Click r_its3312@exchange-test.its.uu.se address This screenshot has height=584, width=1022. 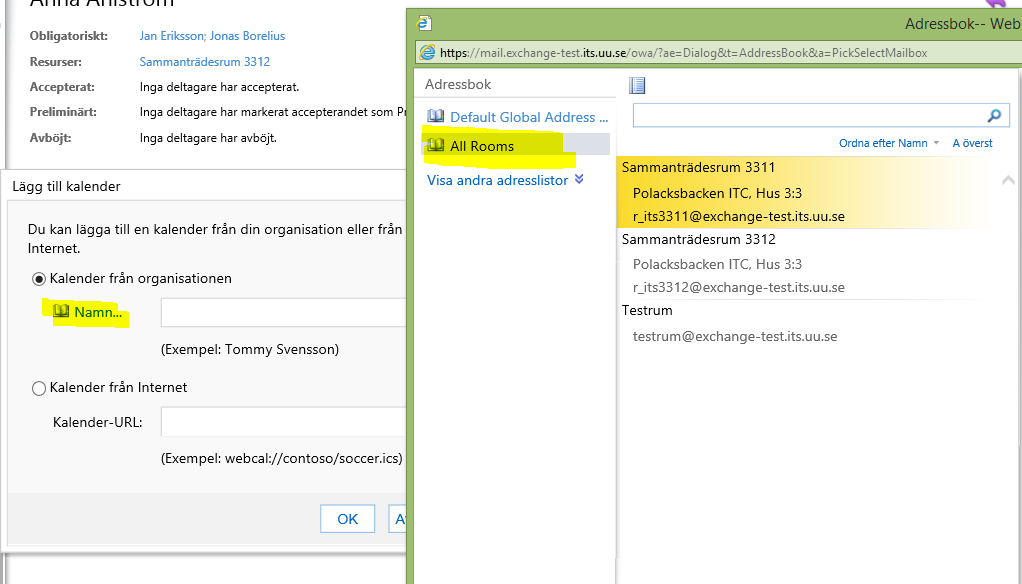click(738, 287)
